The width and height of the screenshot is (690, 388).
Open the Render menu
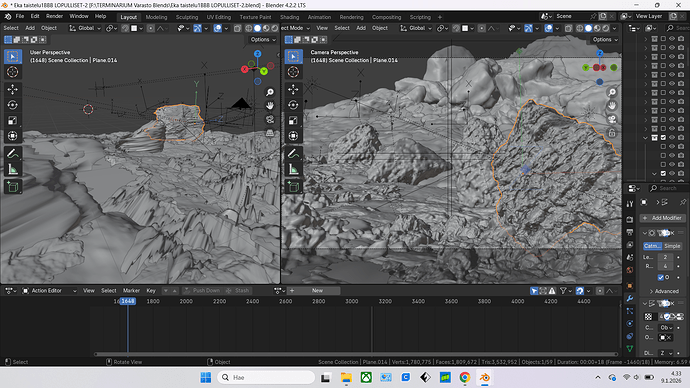click(x=55, y=16)
